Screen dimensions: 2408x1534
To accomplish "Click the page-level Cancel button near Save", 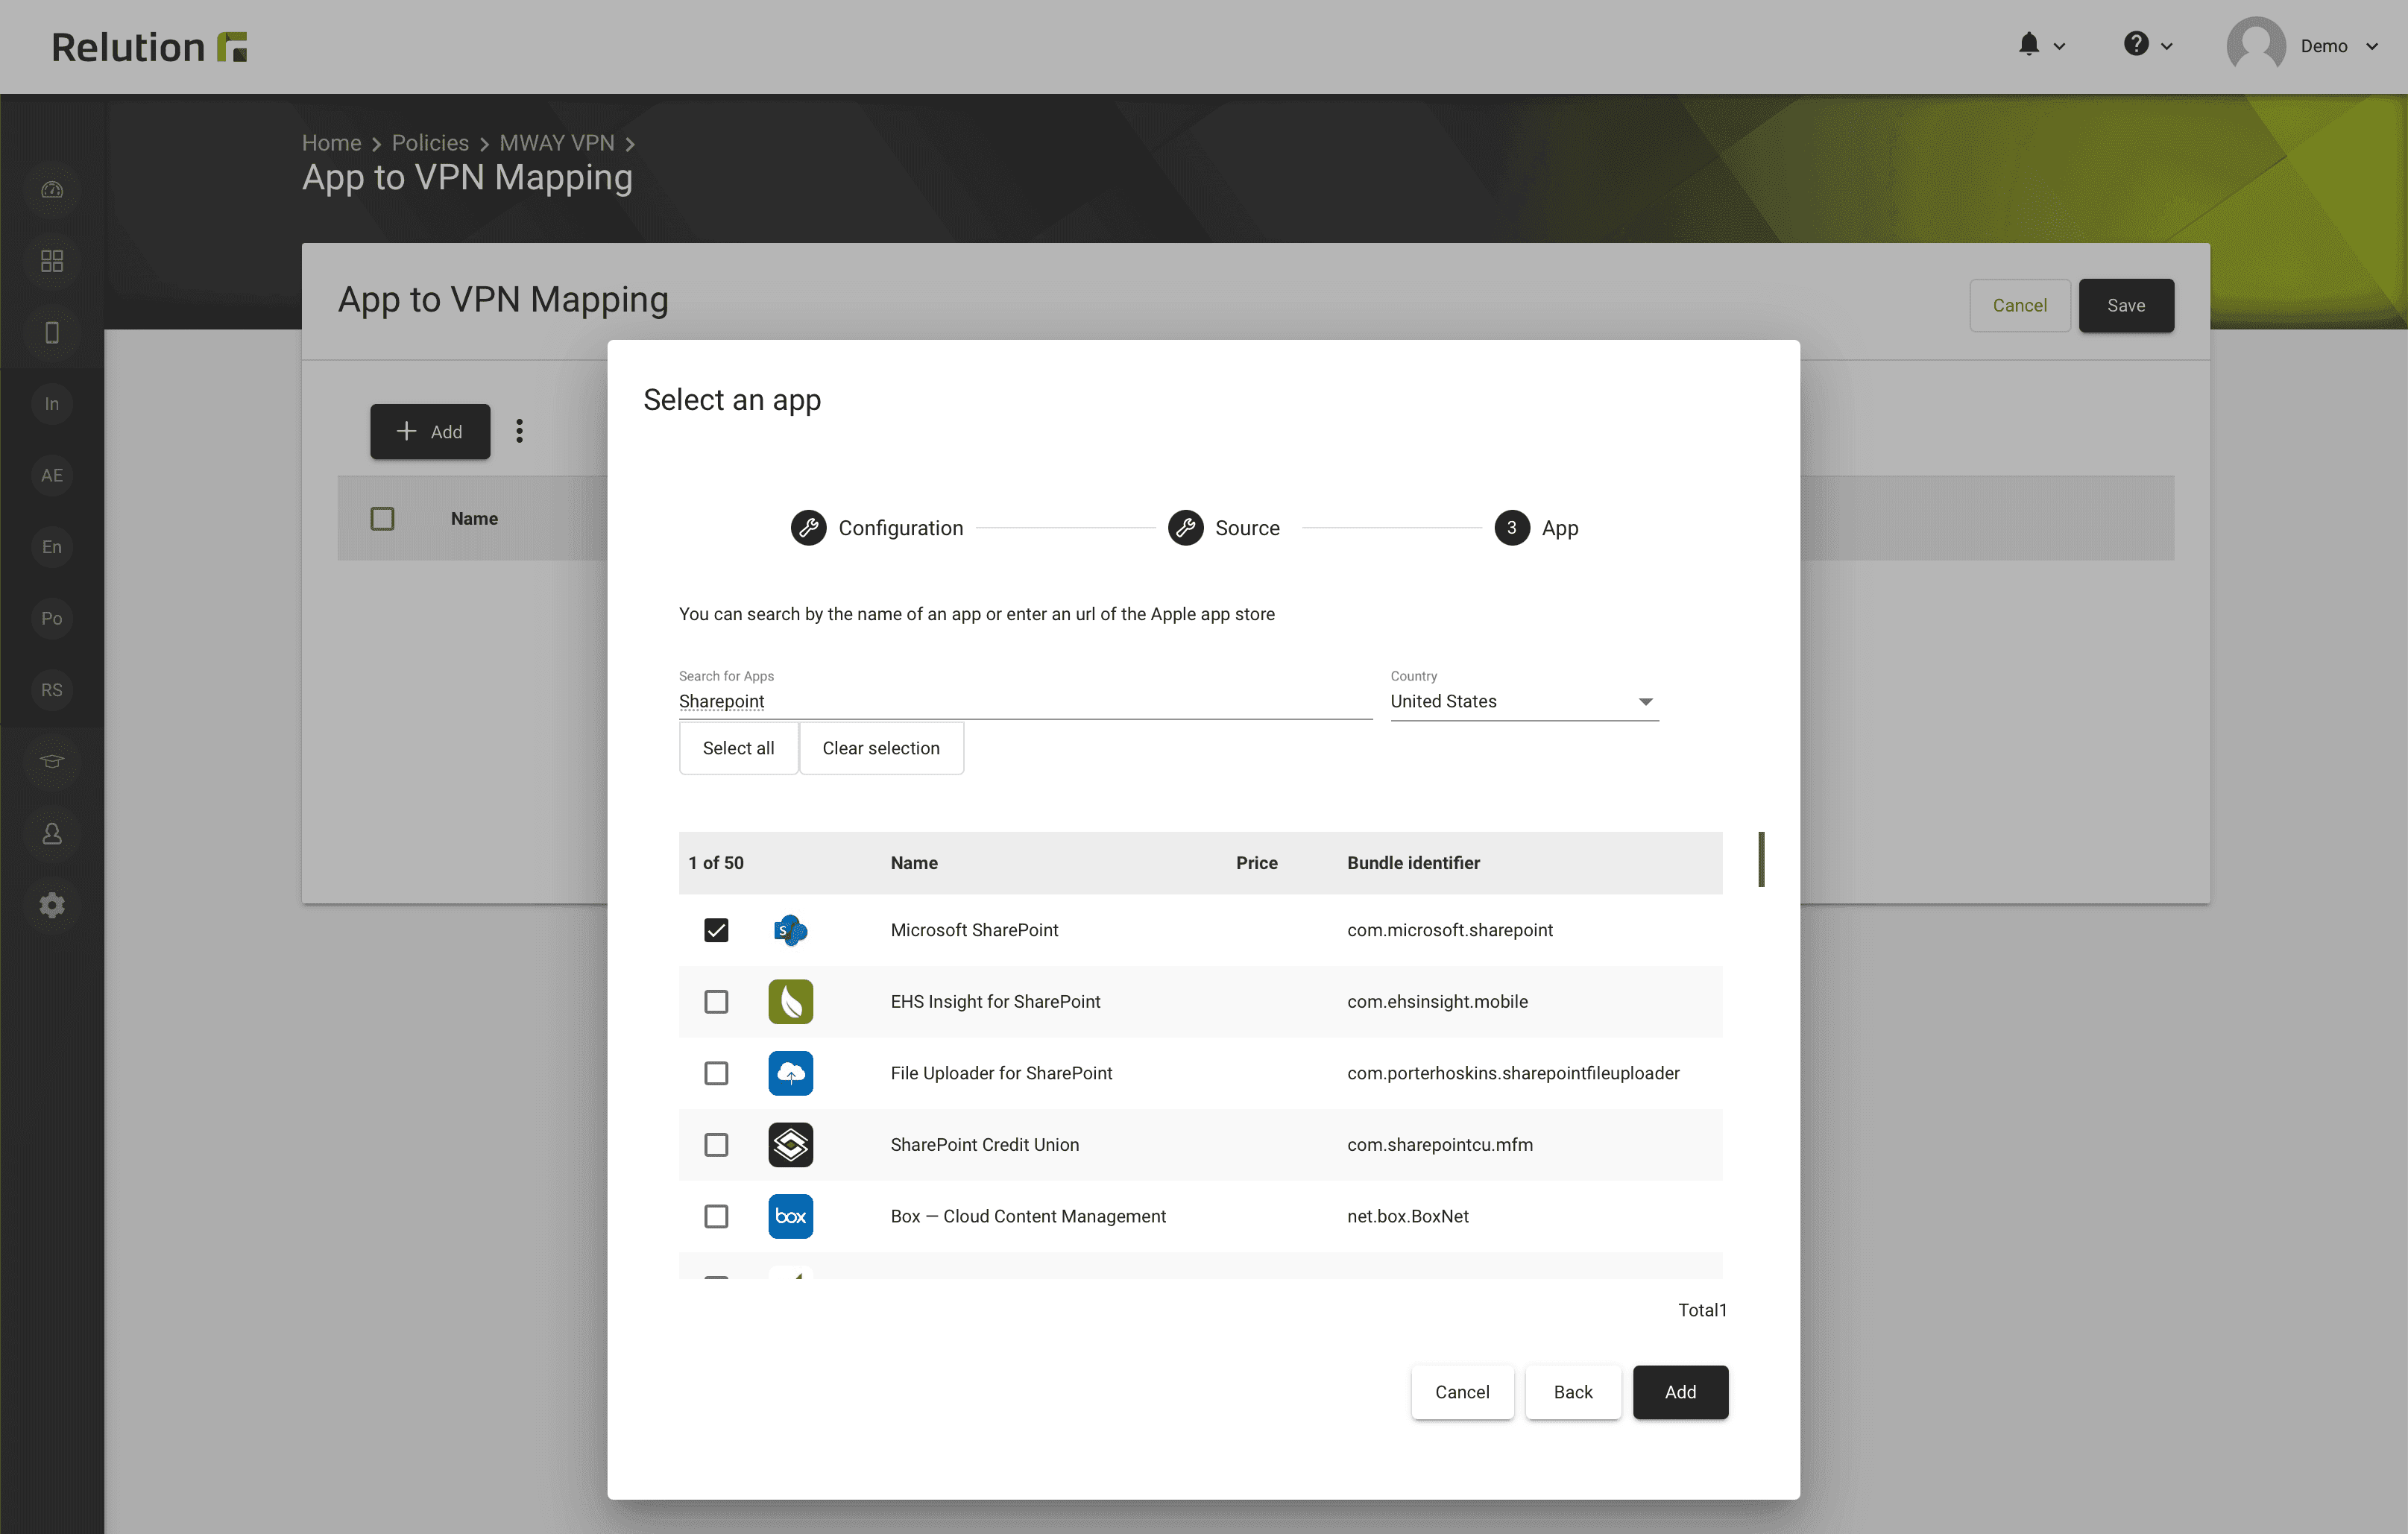I will tap(2019, 305).
